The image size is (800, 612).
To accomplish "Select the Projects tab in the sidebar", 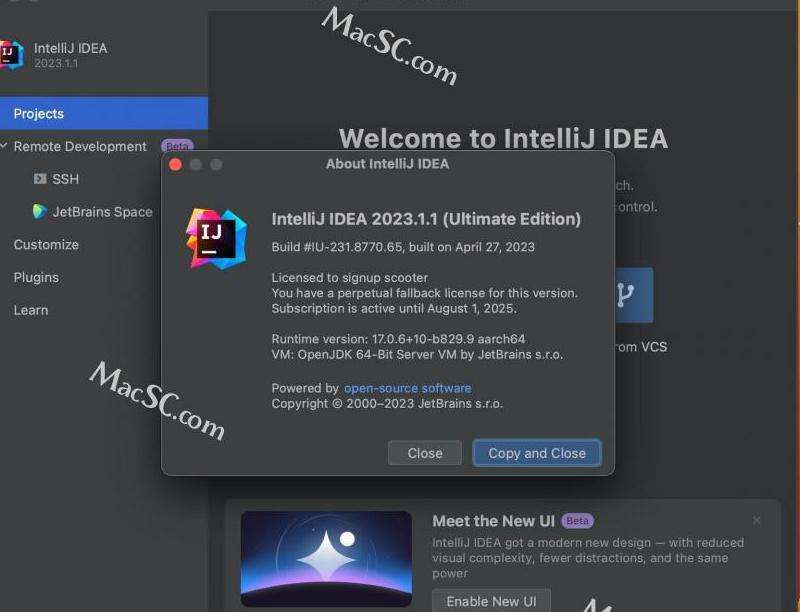I will 103,113.
